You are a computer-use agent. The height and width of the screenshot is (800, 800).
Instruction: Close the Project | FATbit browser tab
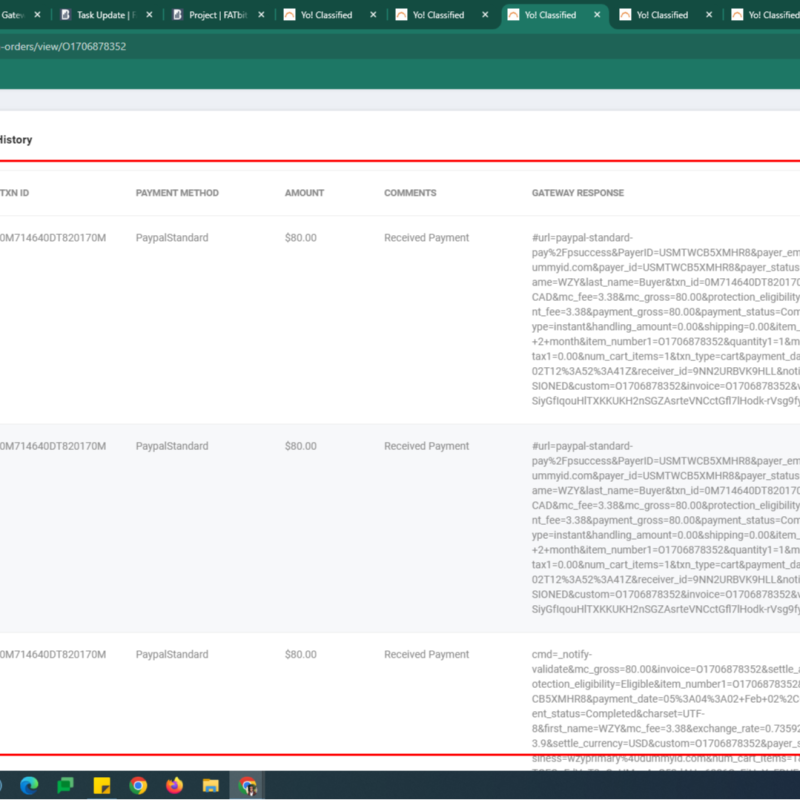pyautogui.click(x=260, y=15)
